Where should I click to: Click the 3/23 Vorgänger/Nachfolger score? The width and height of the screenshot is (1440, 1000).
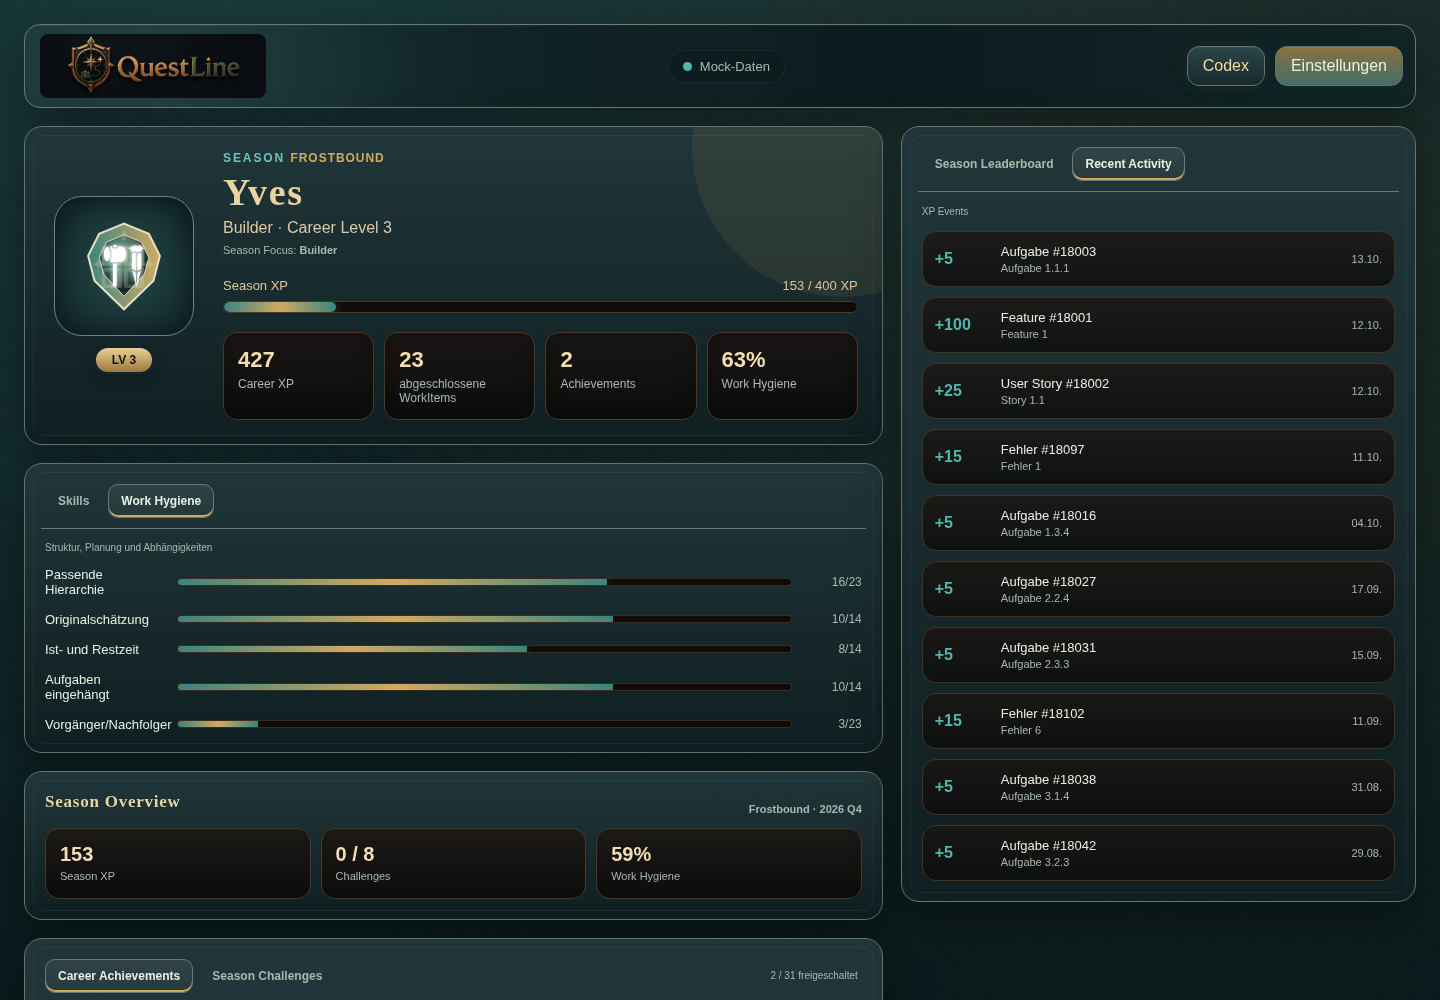pyautogui.click(x=850, y=724)
